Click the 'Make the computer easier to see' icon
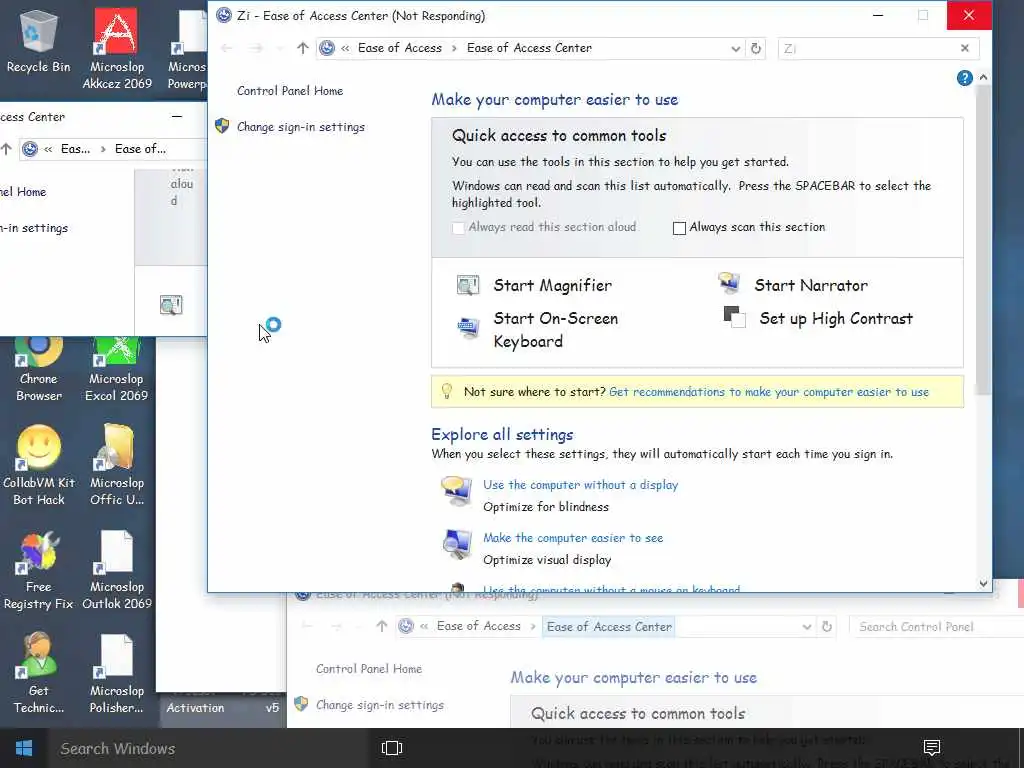Image resolution: width=1024 pixels, height=768 pixels. coord(456,544)
